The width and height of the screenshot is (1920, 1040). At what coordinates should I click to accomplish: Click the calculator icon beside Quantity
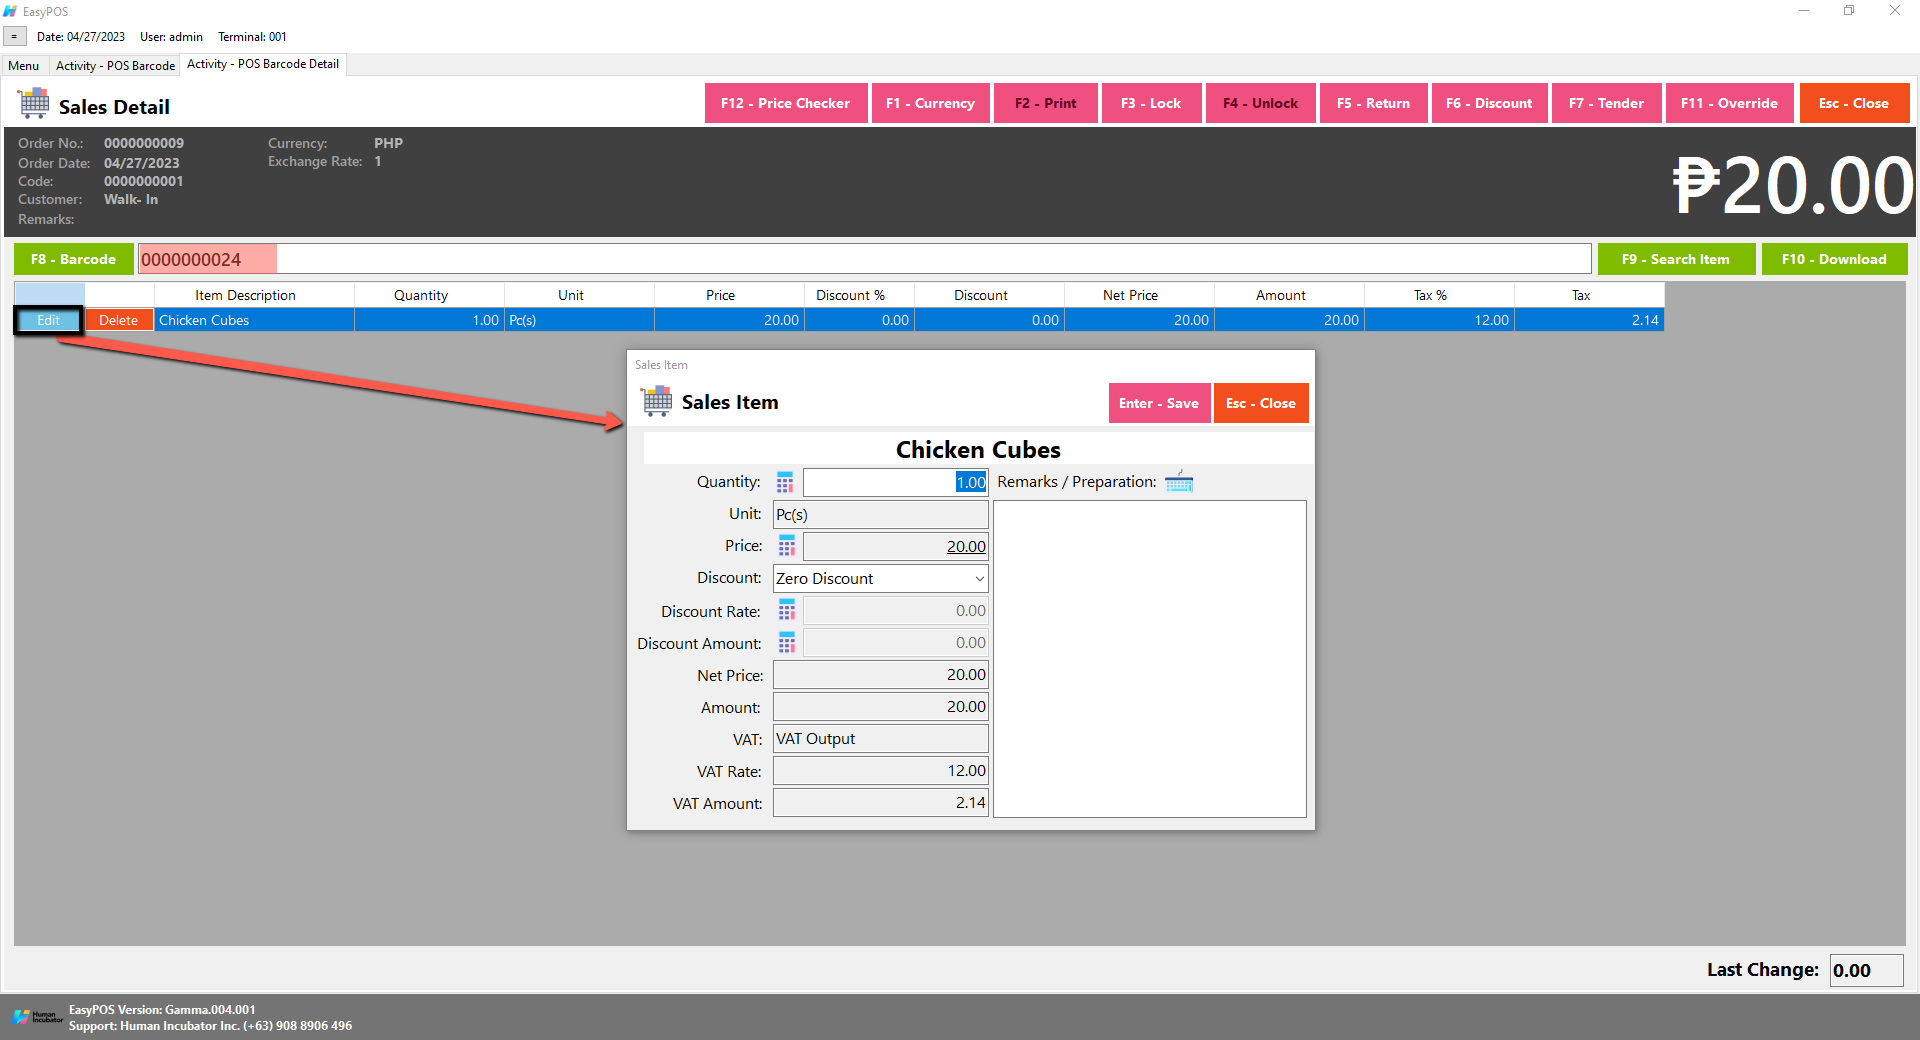(785, 483)
